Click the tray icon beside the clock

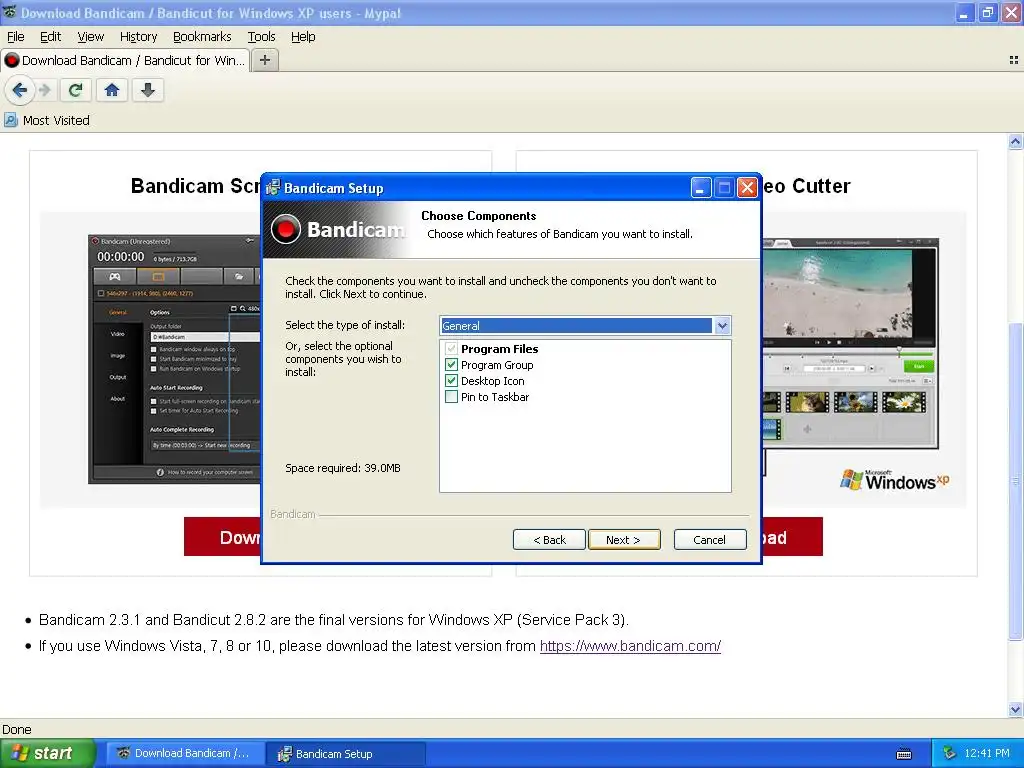click(950, 753)
